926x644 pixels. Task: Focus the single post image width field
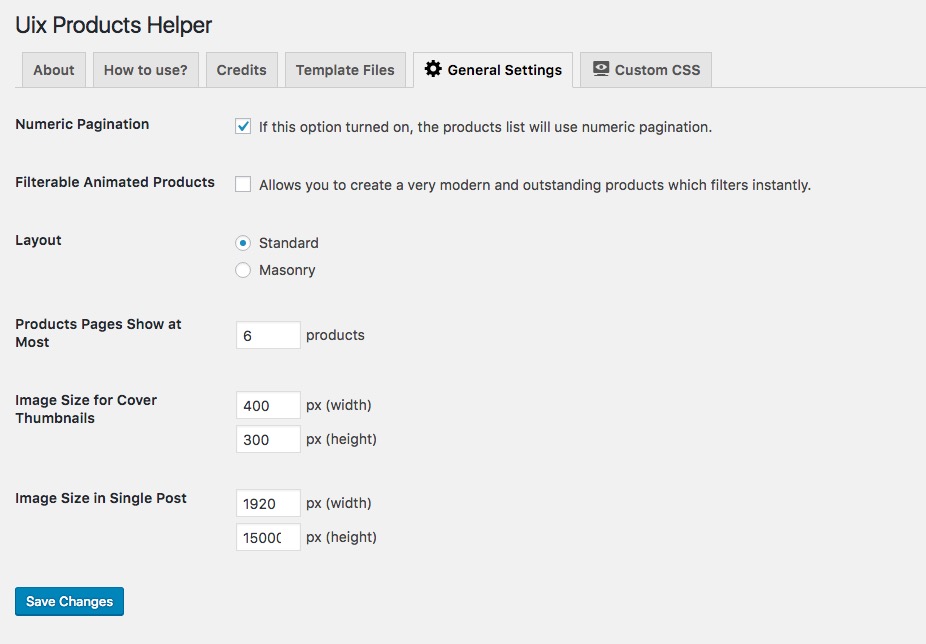[x=268, y=503]
